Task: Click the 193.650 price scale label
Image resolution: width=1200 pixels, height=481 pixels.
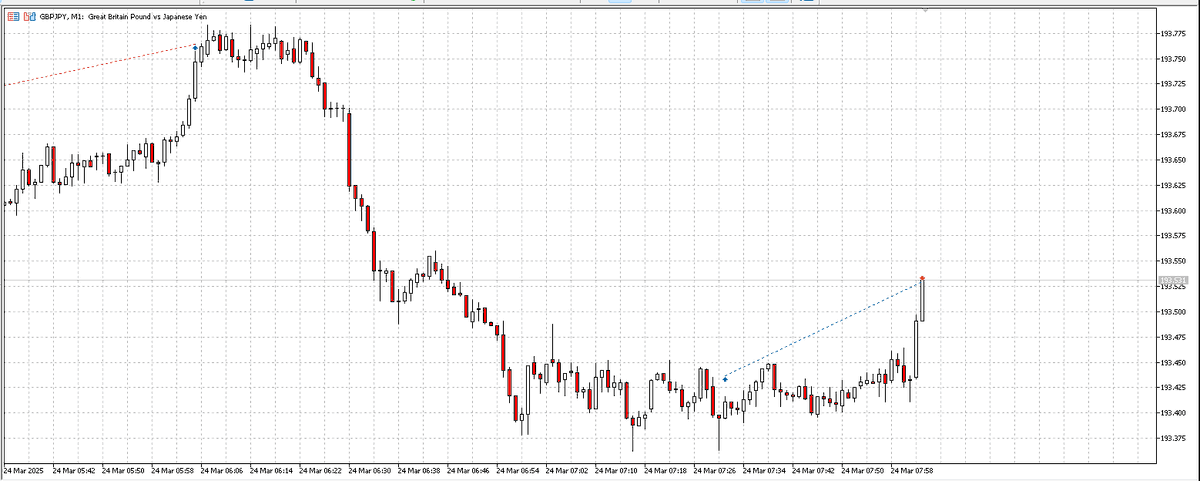Action: coord(1172,160)
